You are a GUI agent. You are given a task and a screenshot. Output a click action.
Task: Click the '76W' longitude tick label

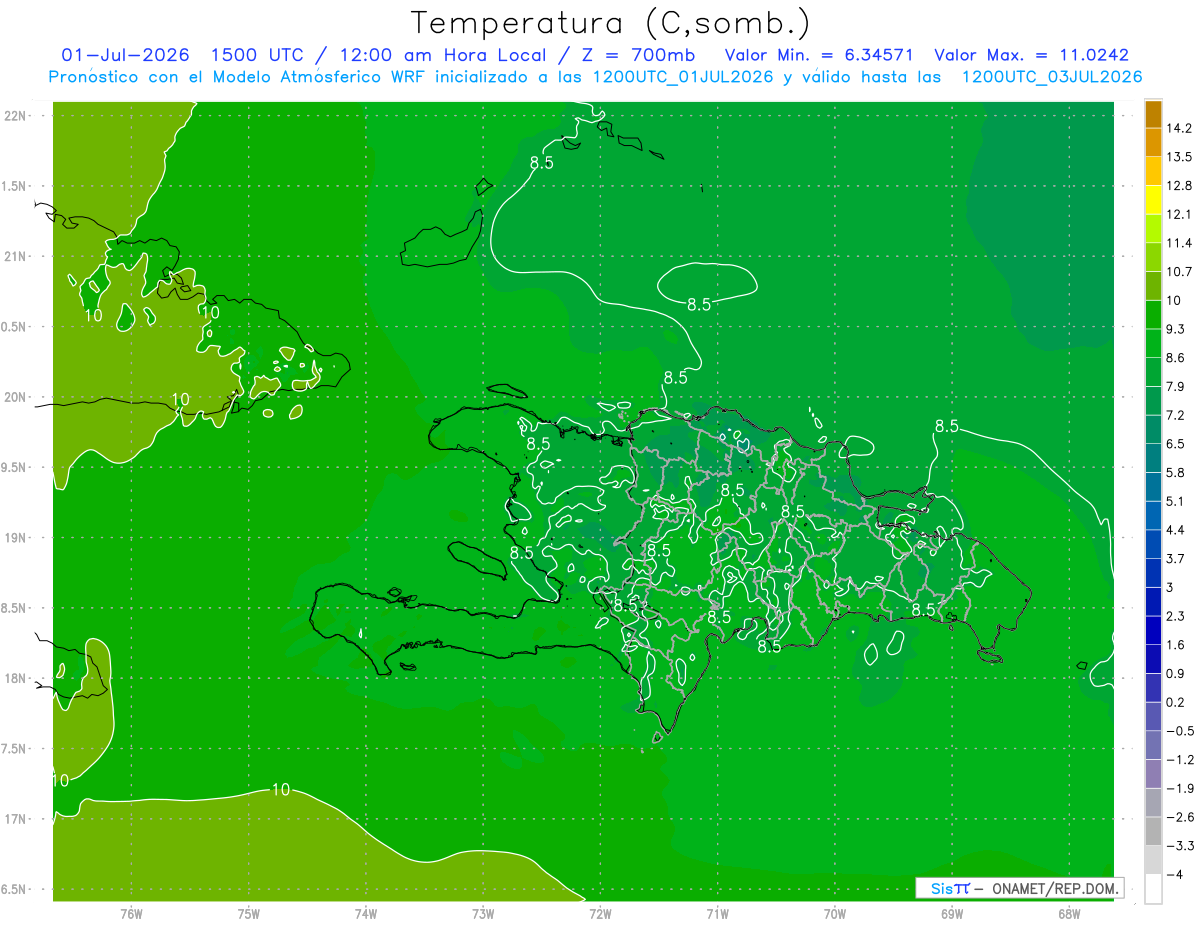[131, 914]
